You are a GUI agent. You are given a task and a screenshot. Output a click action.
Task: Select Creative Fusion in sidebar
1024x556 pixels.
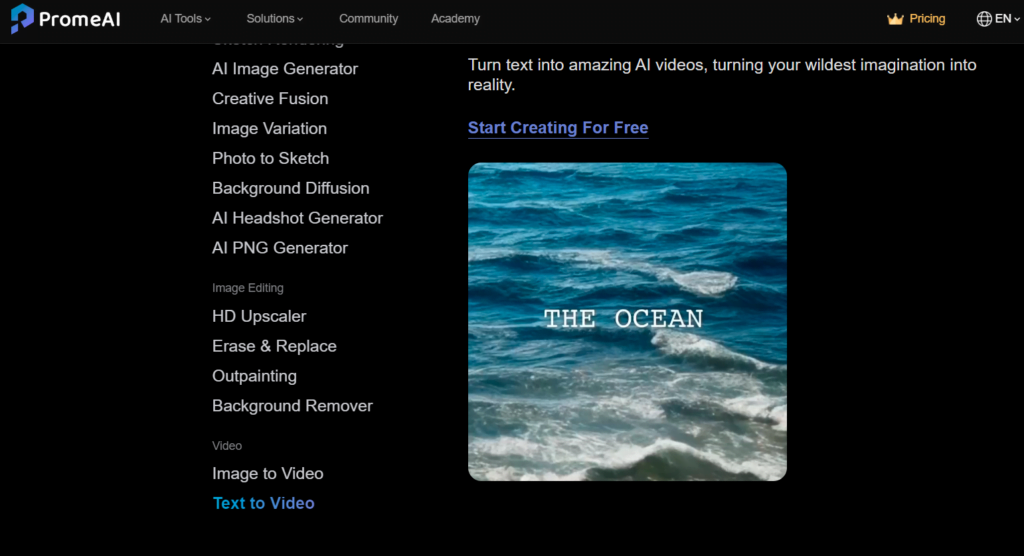pyautogui.click(x=270, y=99)
